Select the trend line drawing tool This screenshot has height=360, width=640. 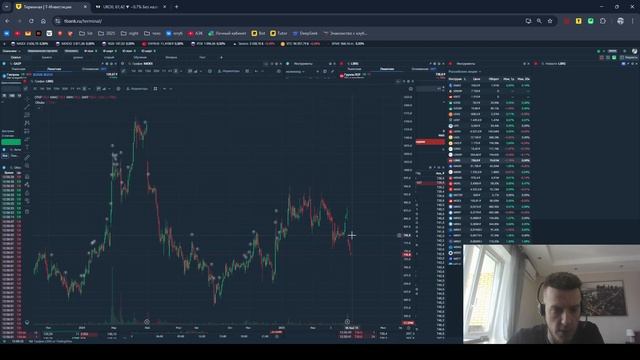(x=27, y=107)
